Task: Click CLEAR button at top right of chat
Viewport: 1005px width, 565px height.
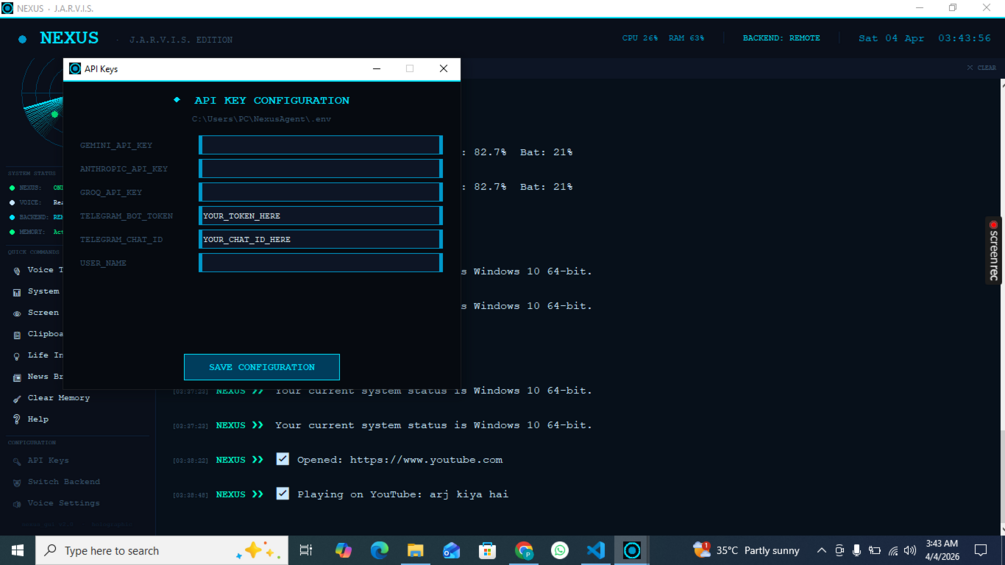Action: click(x=981, y=67)
